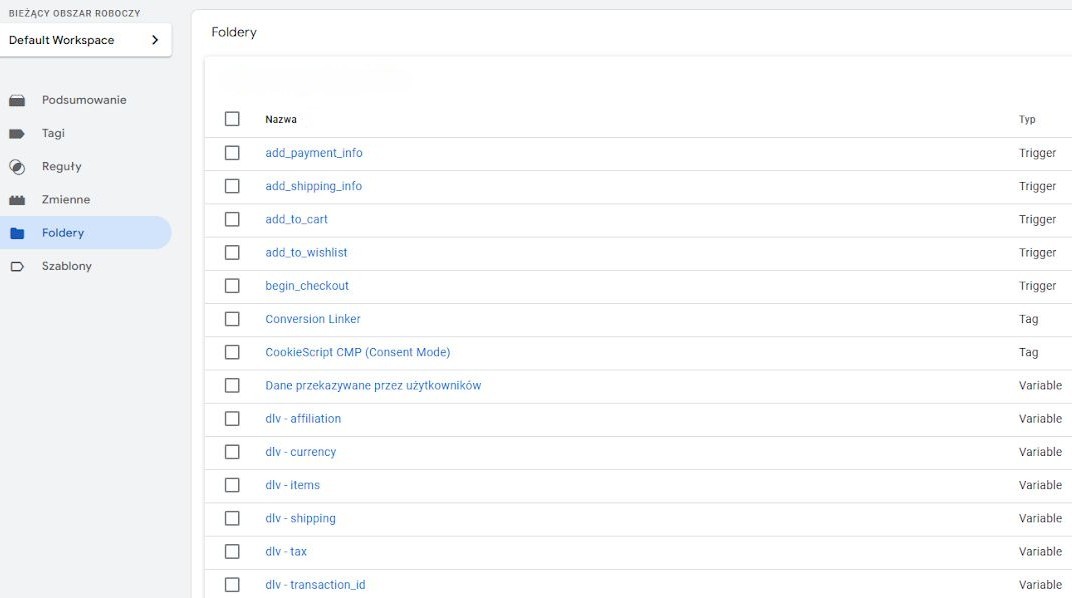Open the Conversion Linker tag

pos(312,319)
